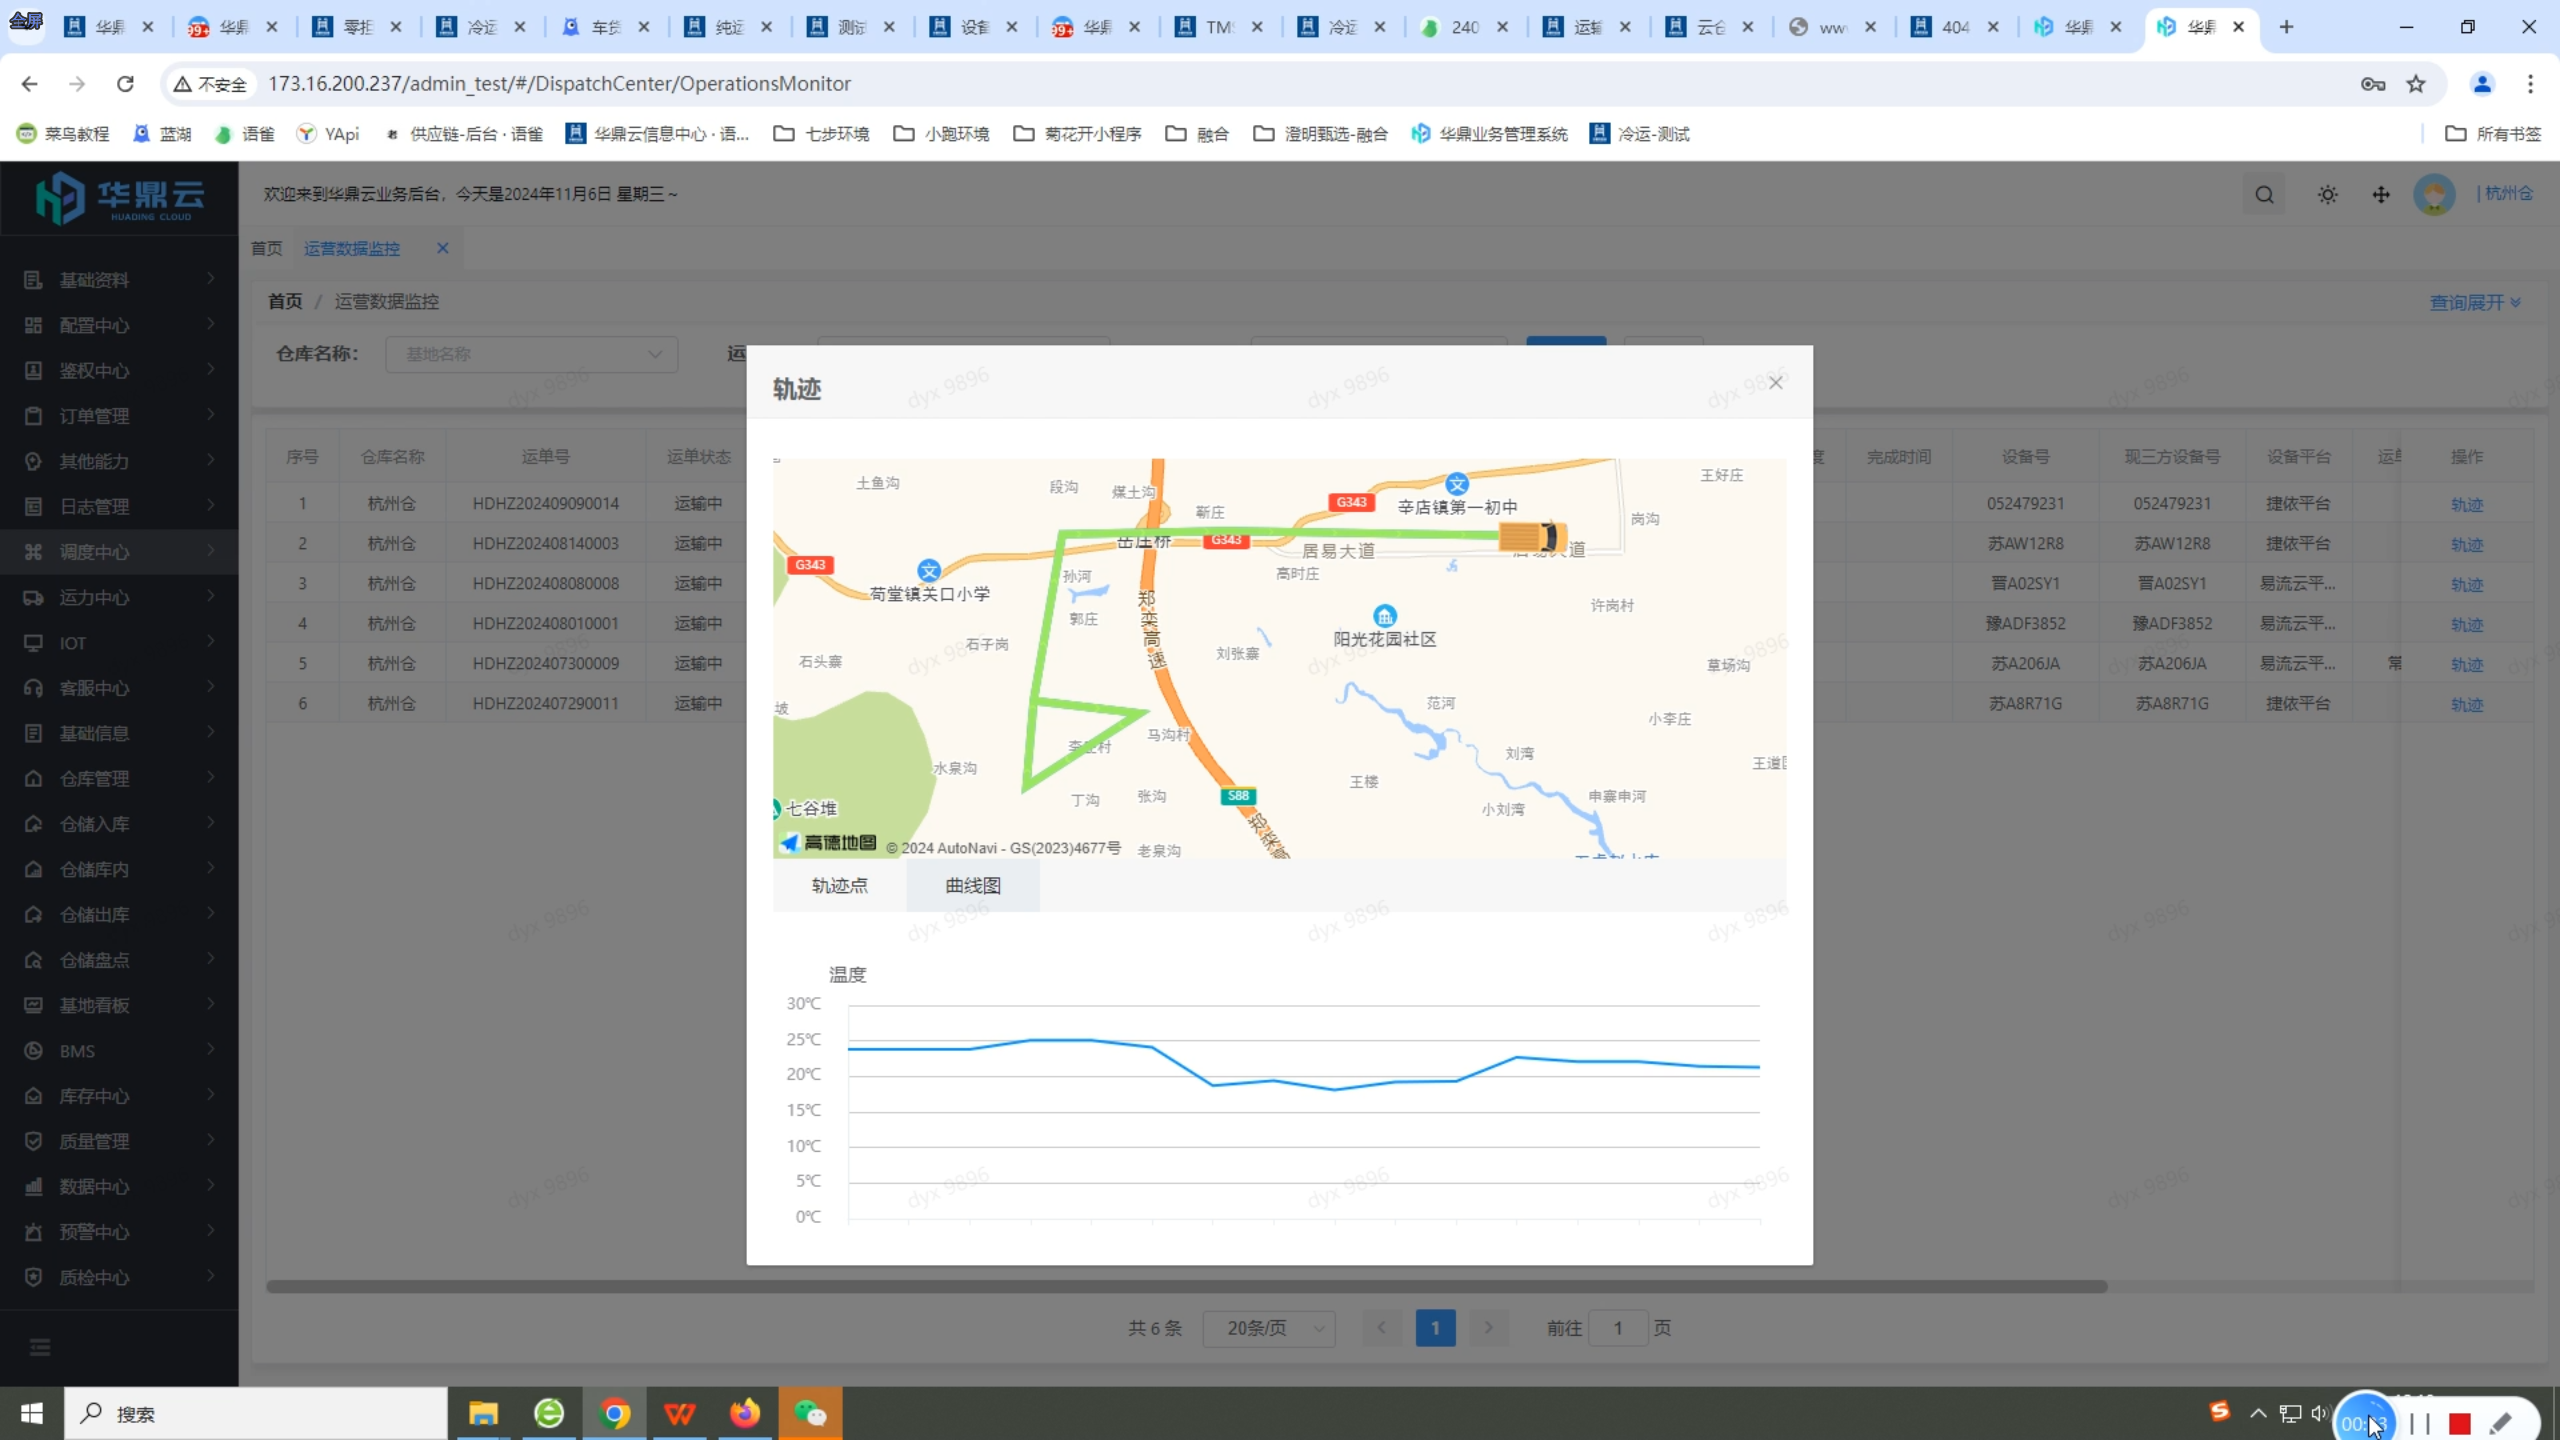Open 轨迹 link for device 苏A8R71G
Viewport: 2560px width, 1440px height.
tap(2466, 704)
